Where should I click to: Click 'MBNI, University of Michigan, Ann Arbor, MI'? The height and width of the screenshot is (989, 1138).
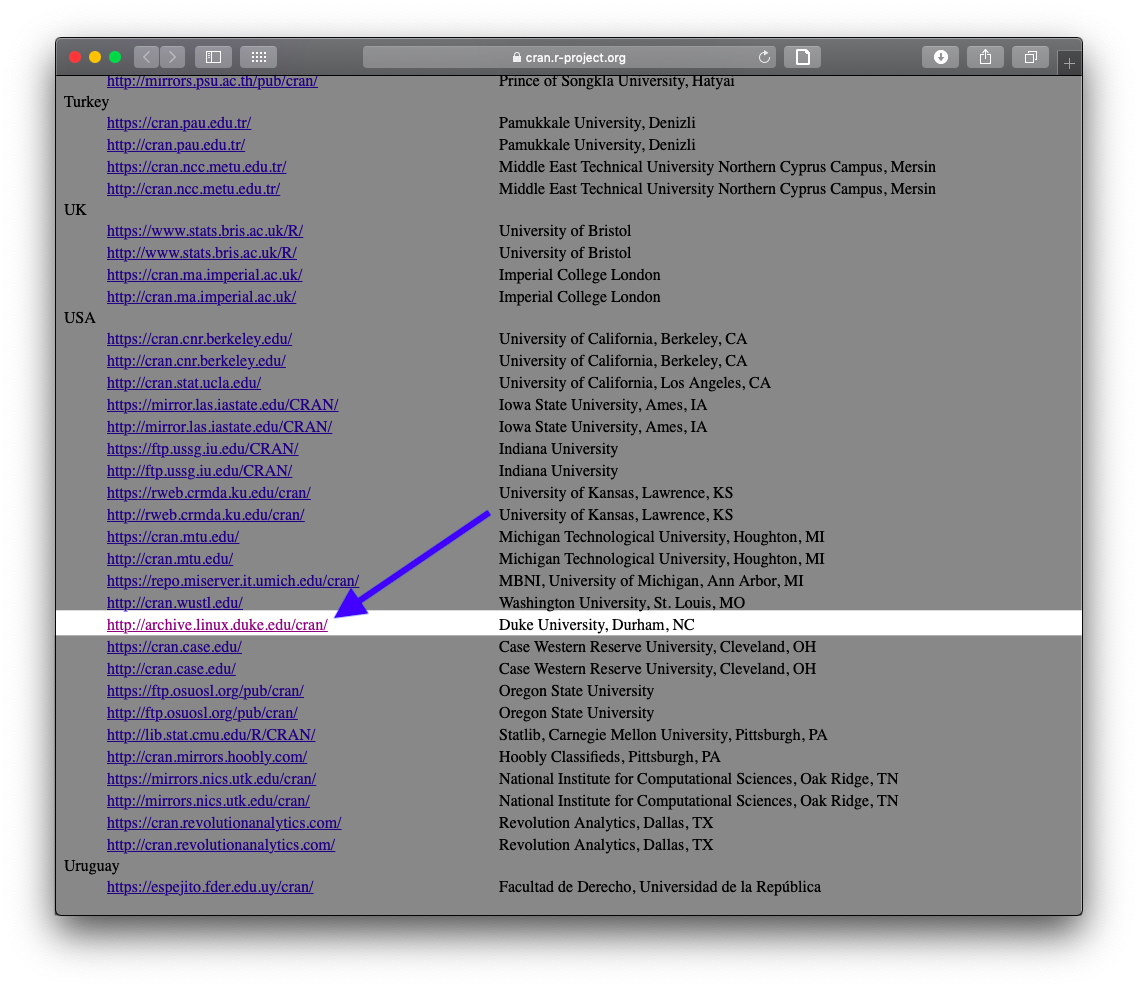(651, 580)
